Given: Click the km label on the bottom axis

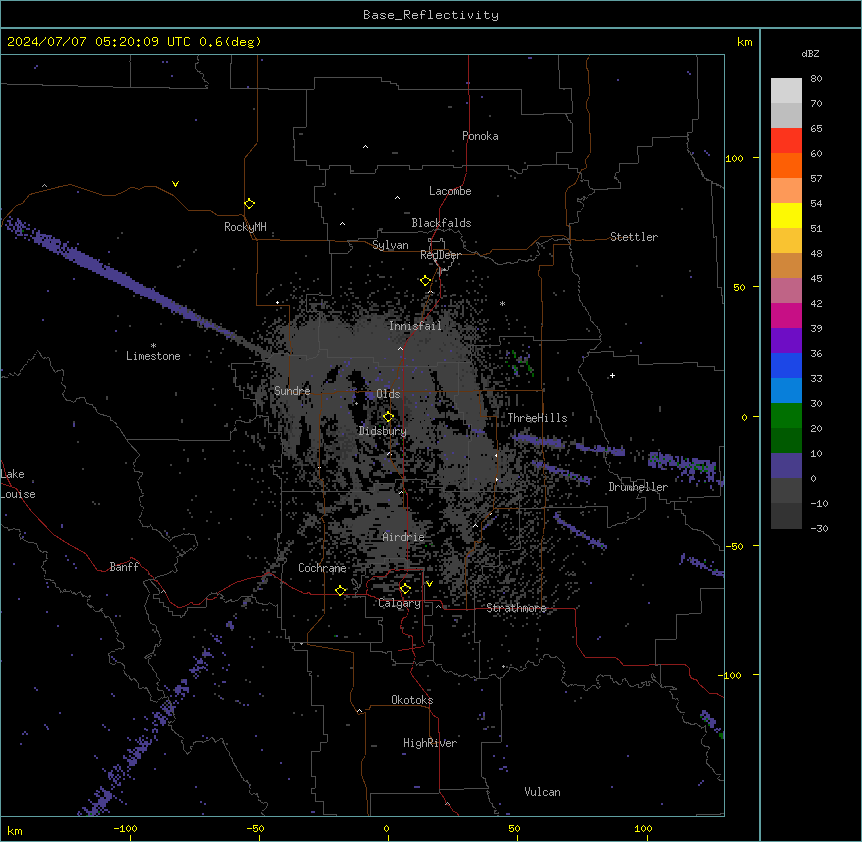Looking at the screenshot, I should [15, 831].
